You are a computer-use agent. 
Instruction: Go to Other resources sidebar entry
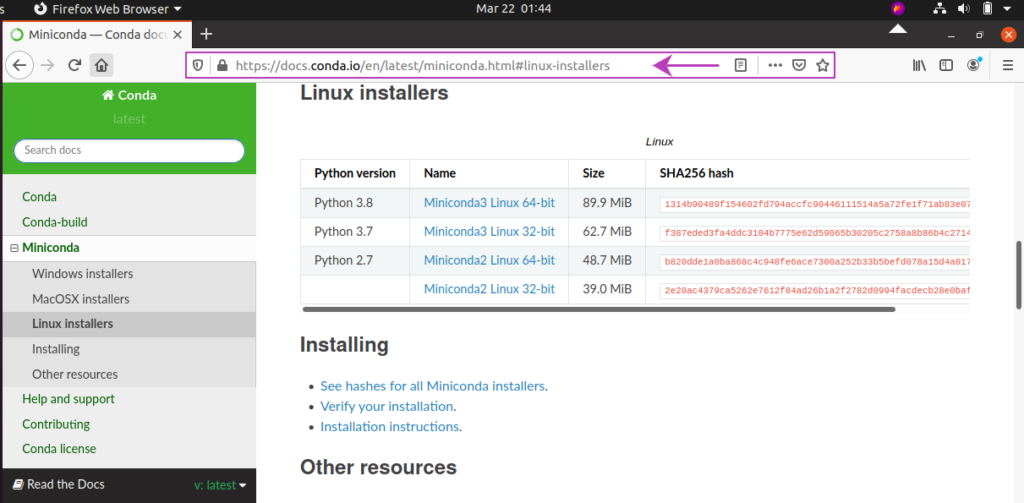click(x=75, y=374)
